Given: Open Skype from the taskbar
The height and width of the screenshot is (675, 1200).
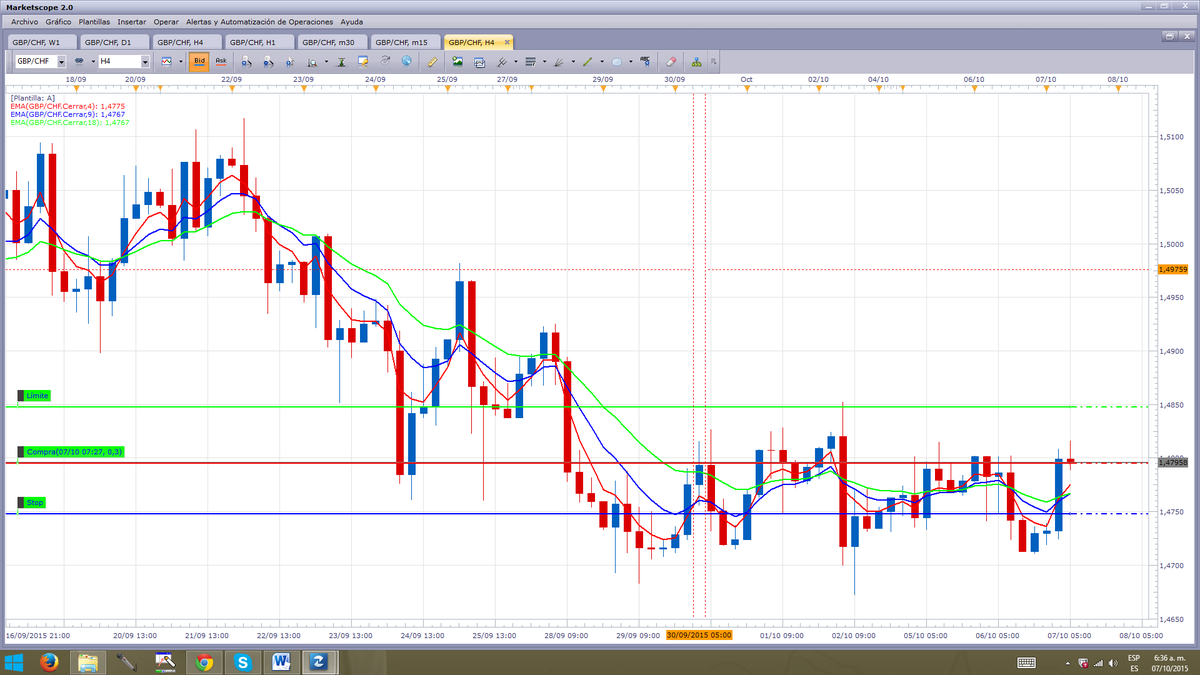Looking at the screenshot, I should (243, 662).
